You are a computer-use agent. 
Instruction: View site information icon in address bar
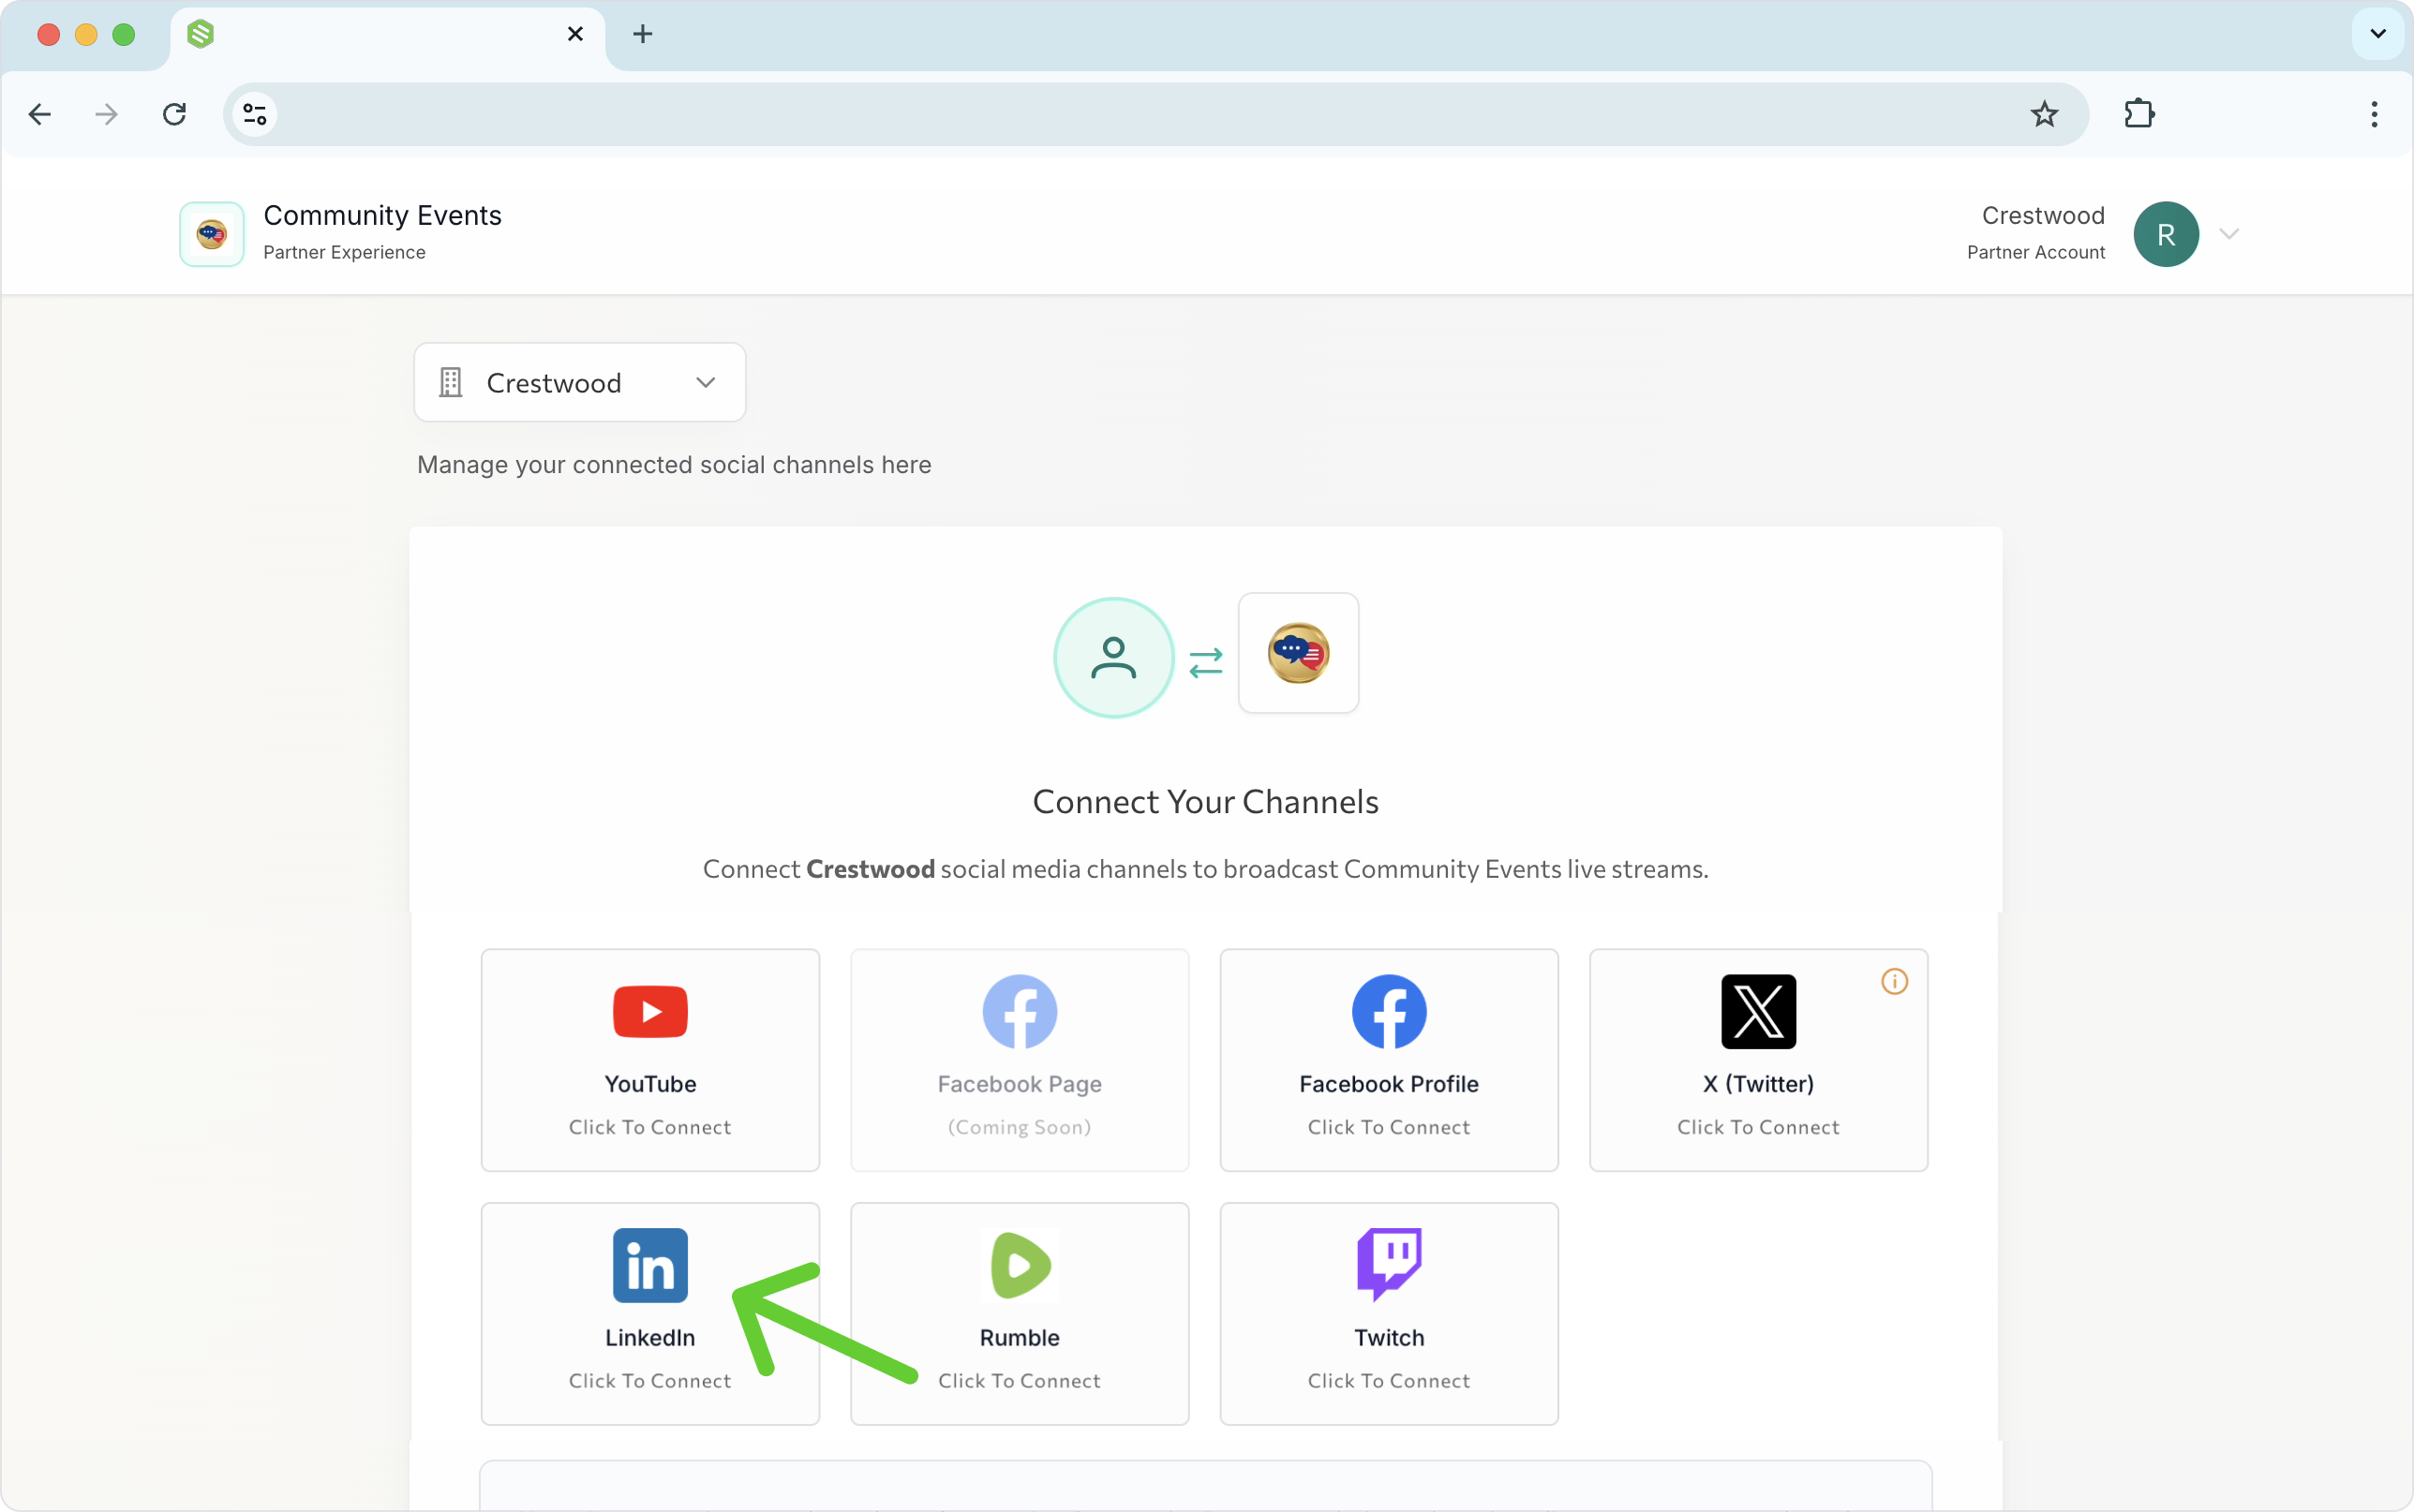255,114
